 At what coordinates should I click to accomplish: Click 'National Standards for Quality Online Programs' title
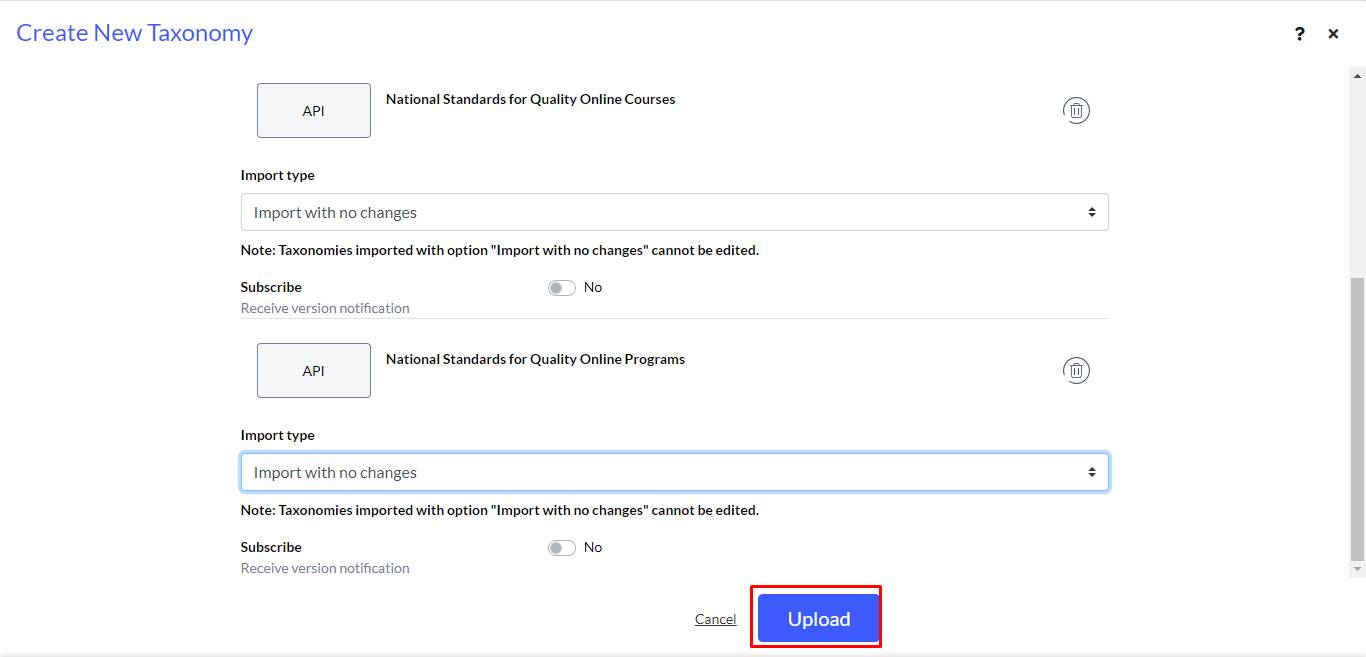(536, 359)
